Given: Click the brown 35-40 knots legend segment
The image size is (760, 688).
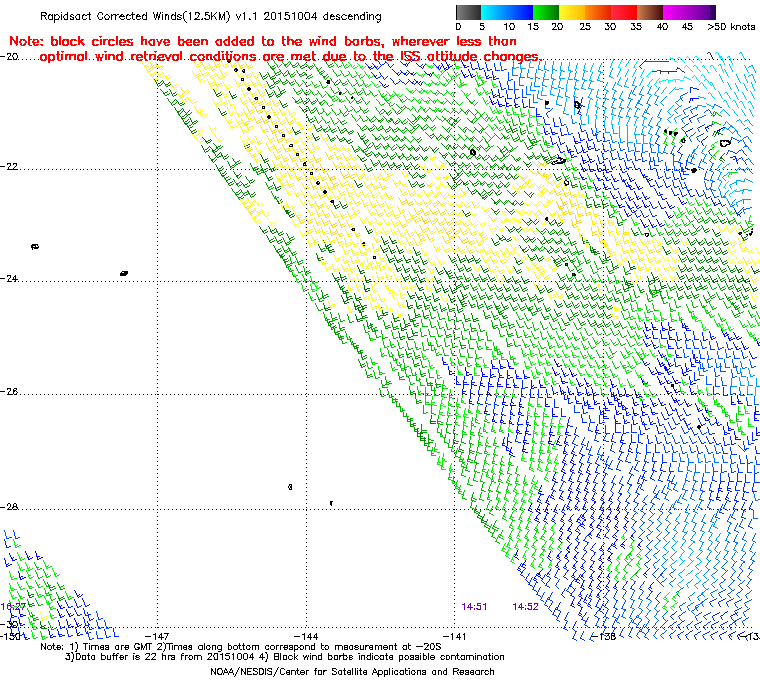Looking at the screenshot, I should 650,12.
